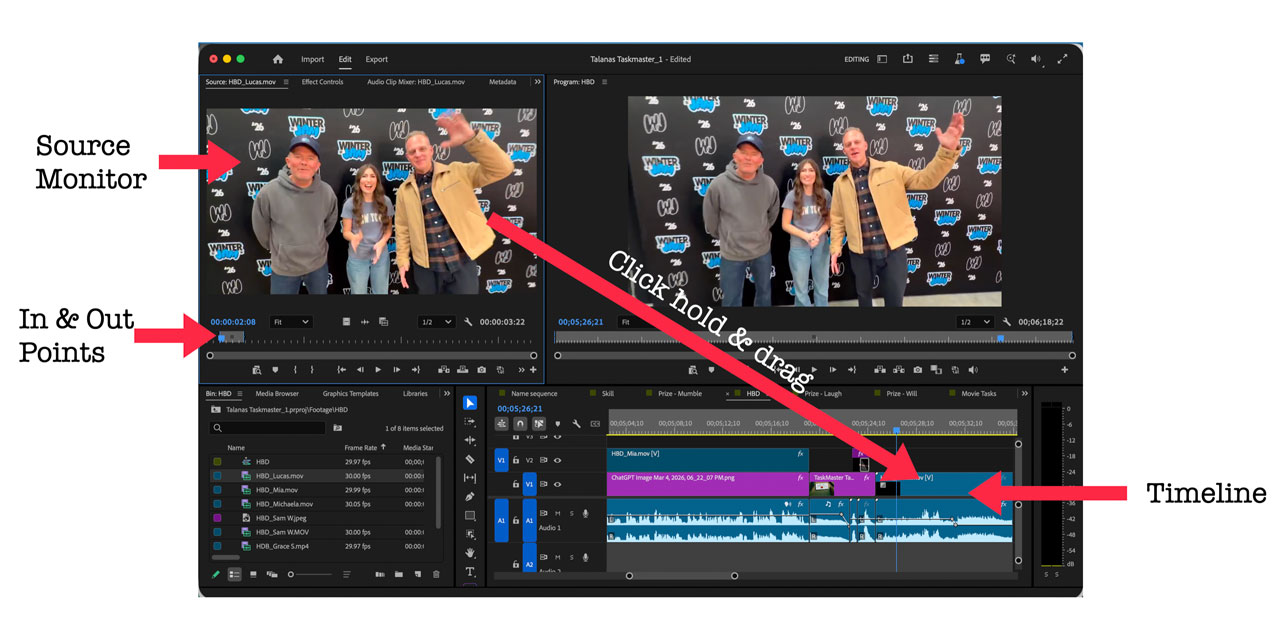Click the Home icon in top bar
This screenshot has height=623, width=1280.
tap(278, 59)
